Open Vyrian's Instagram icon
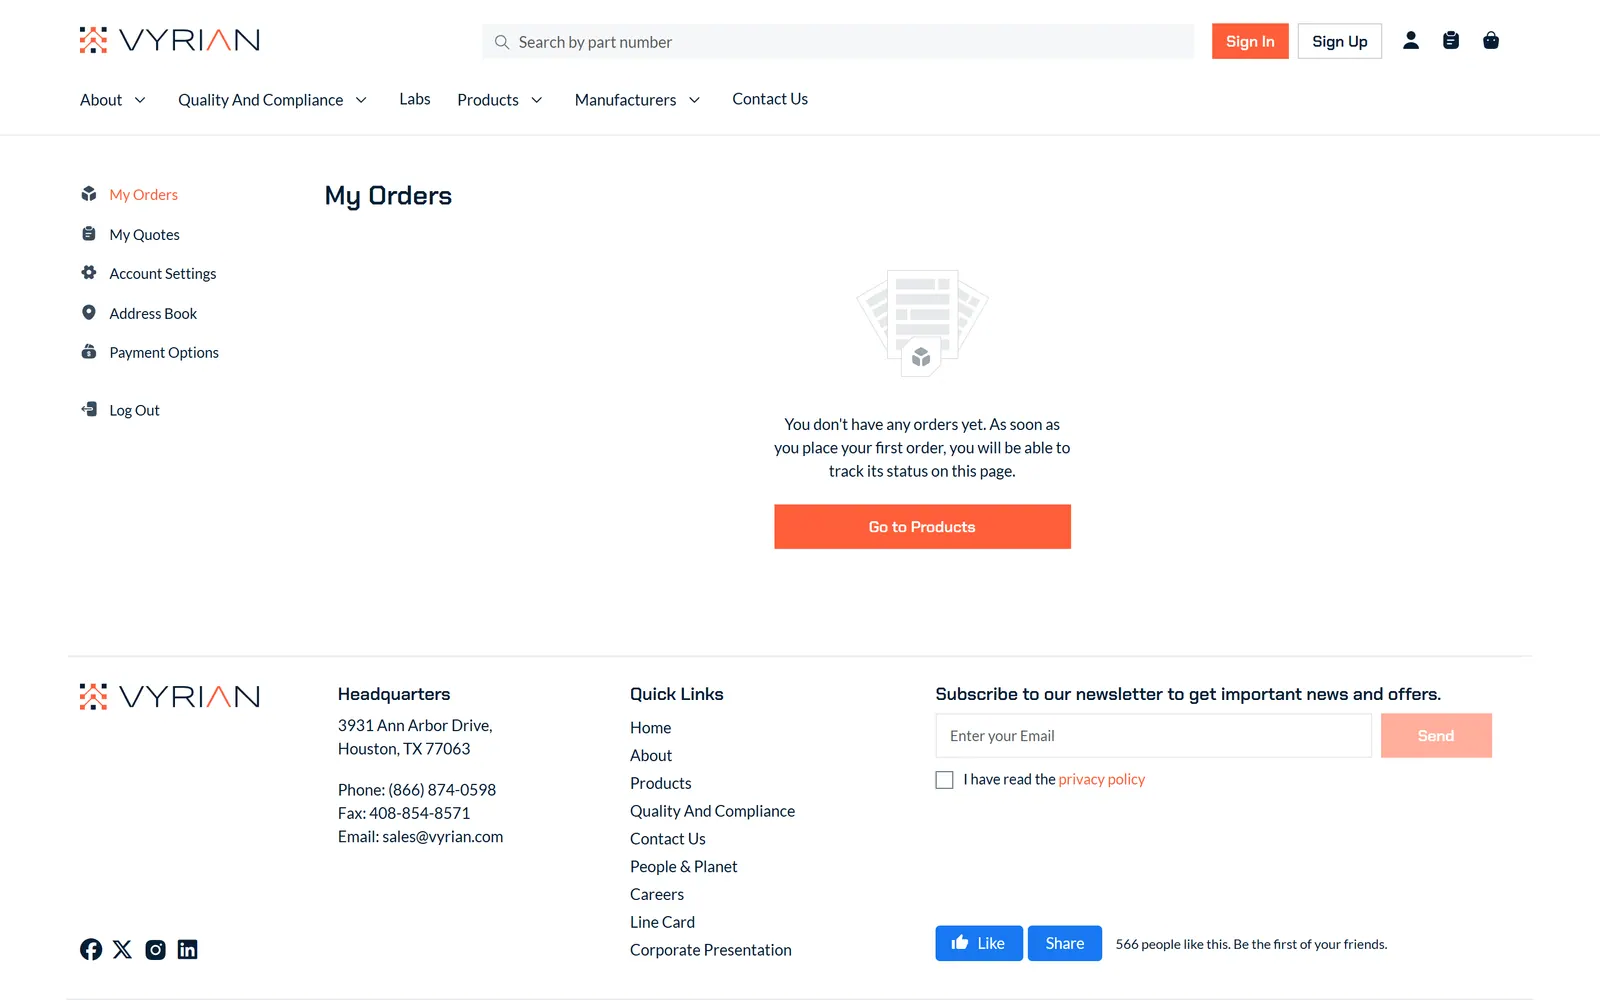Image resolution: width=1600 pixels, height=1000 pixels. [x=155, y=949]
